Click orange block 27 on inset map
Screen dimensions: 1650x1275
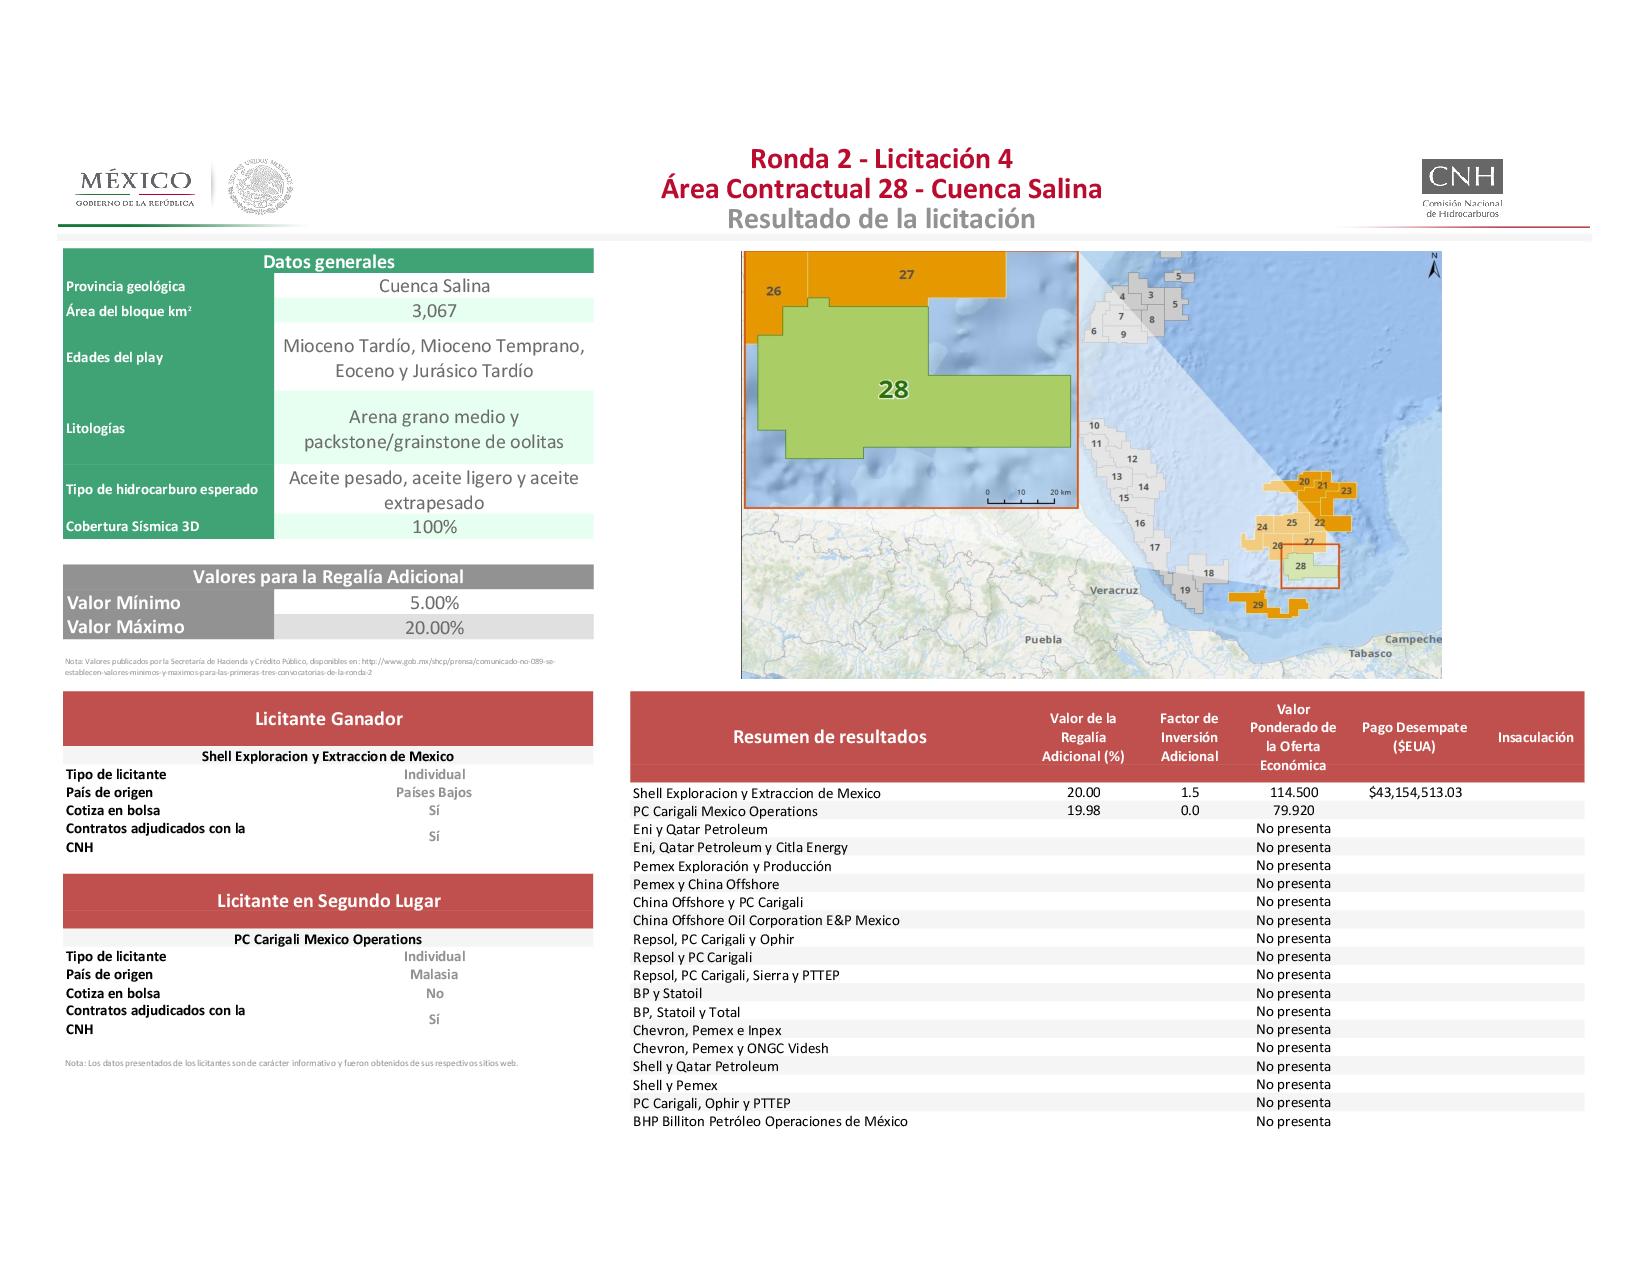[x=906, y=275]
